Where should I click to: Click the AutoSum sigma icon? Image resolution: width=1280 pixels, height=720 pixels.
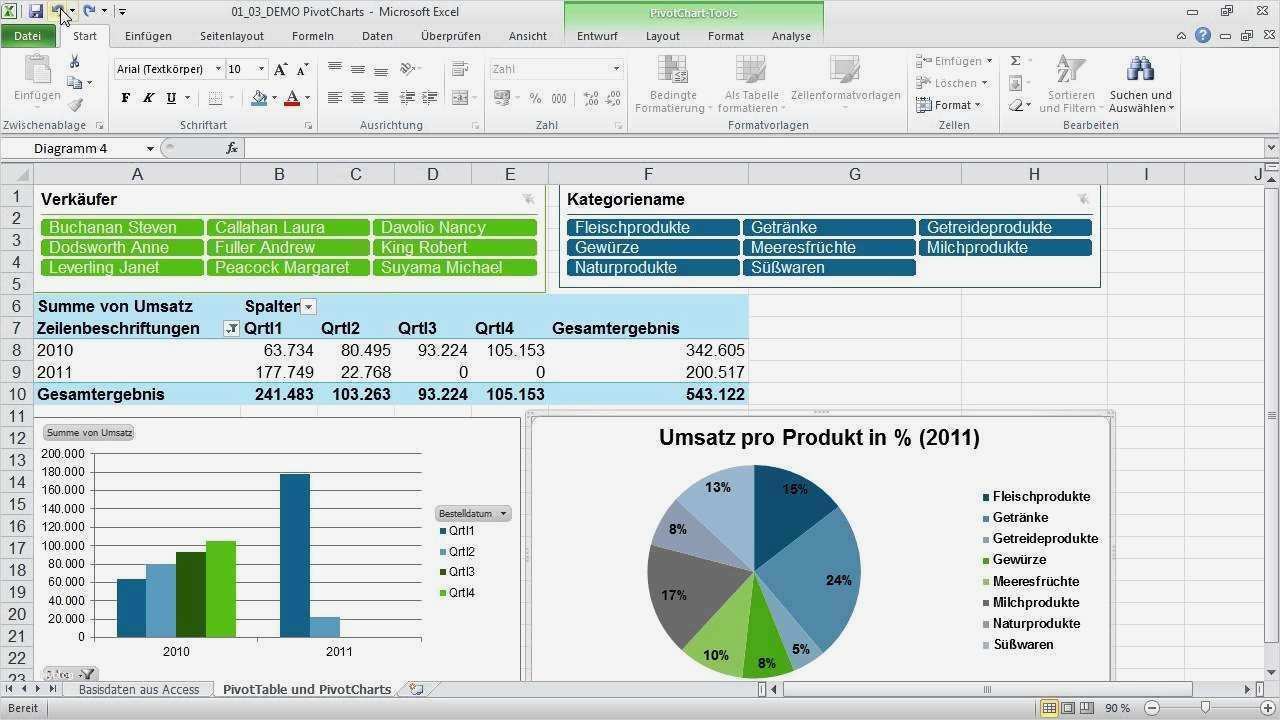tap(1016, 60)
